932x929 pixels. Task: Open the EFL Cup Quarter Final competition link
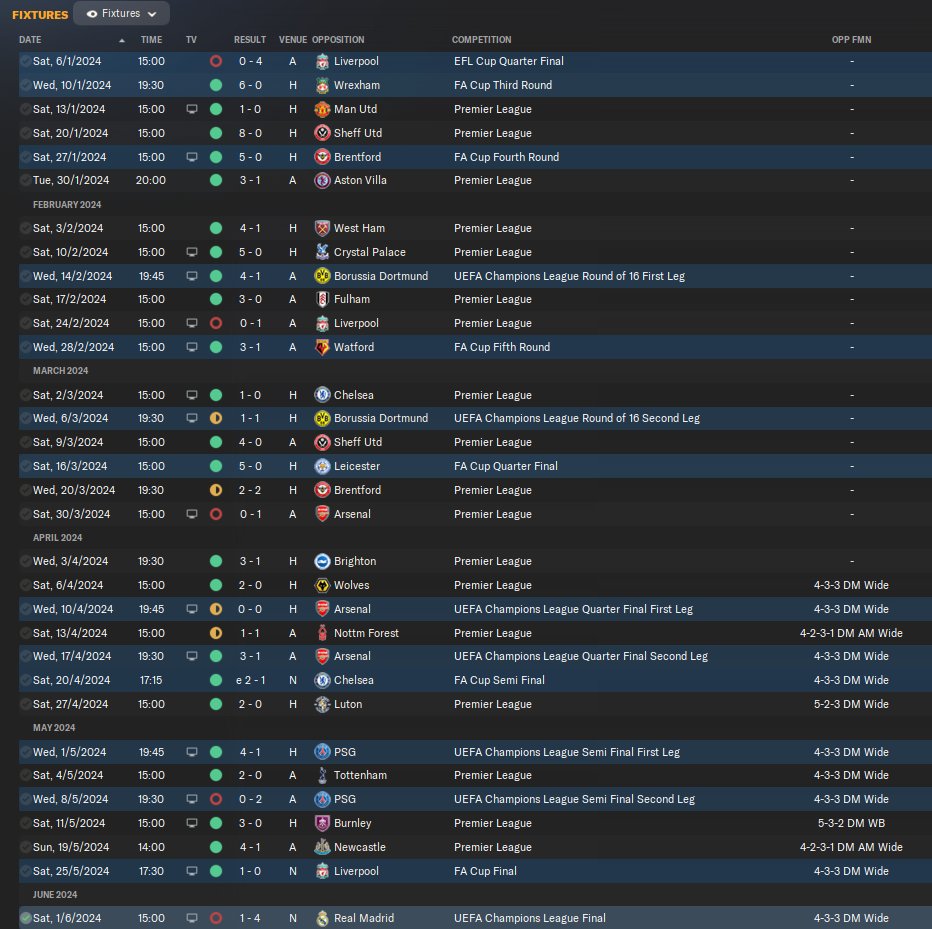click(509, 61)
